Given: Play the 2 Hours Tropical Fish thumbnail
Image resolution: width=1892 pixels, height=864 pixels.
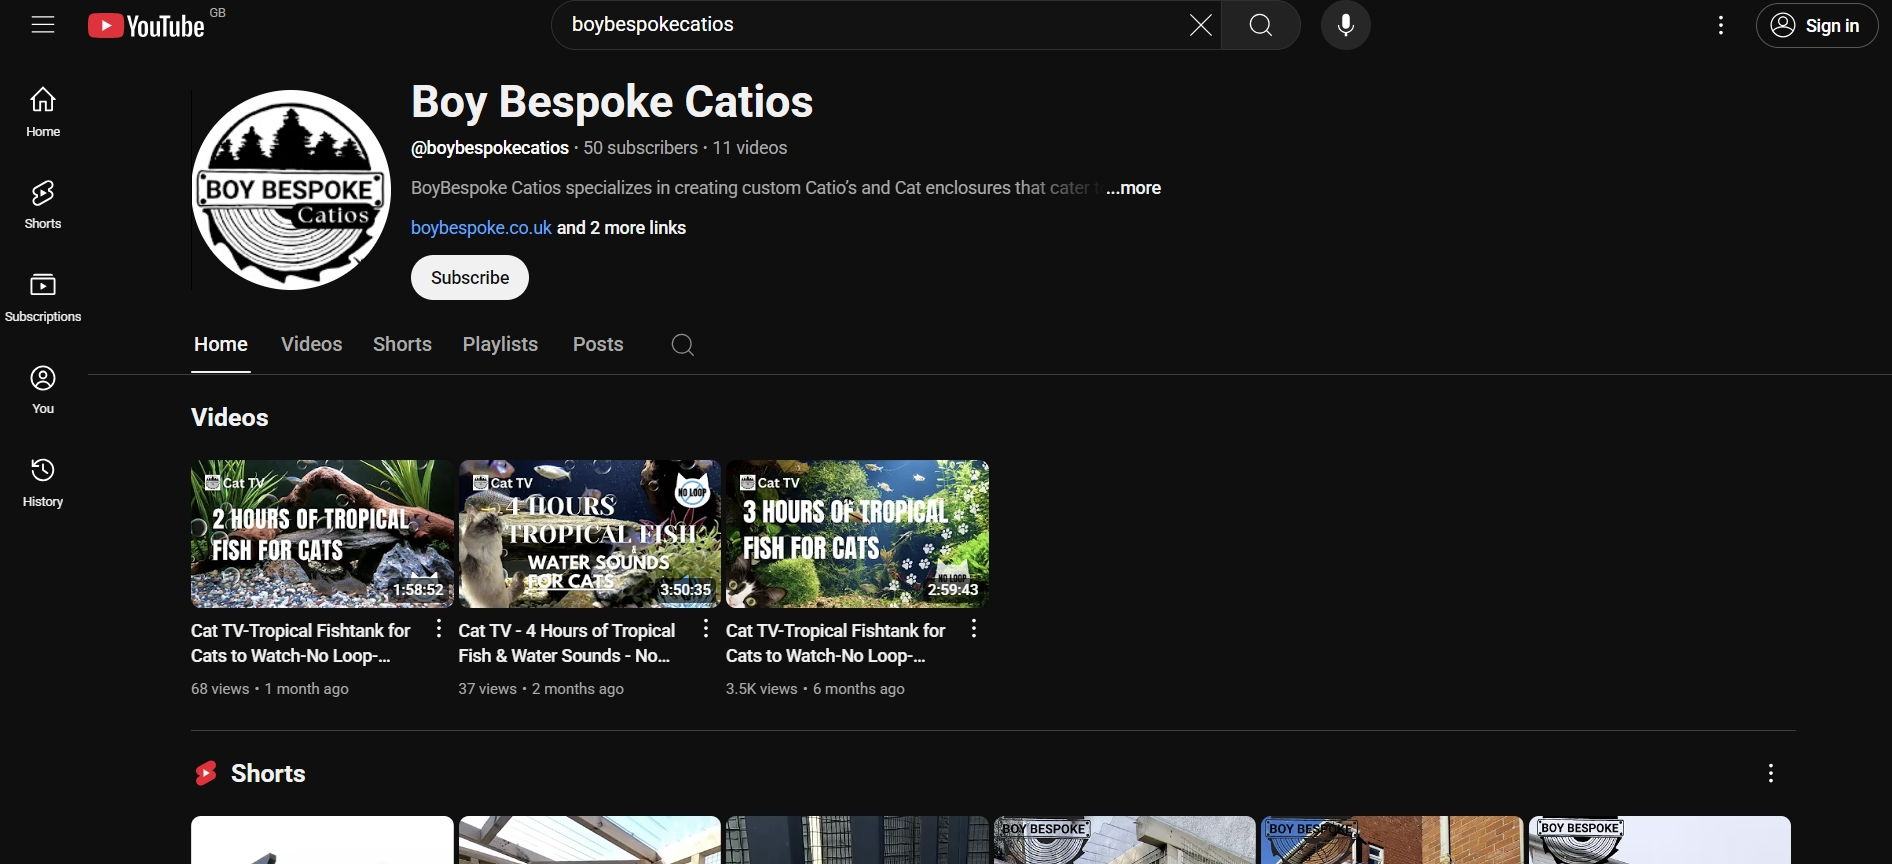Looking at the screenshot, I should click(322, 534).
